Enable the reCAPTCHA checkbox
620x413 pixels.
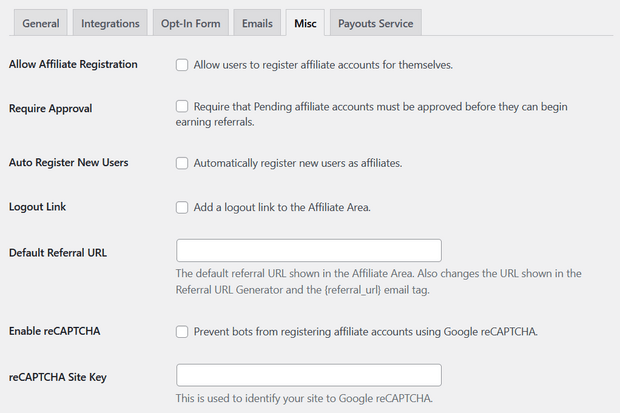182,332
